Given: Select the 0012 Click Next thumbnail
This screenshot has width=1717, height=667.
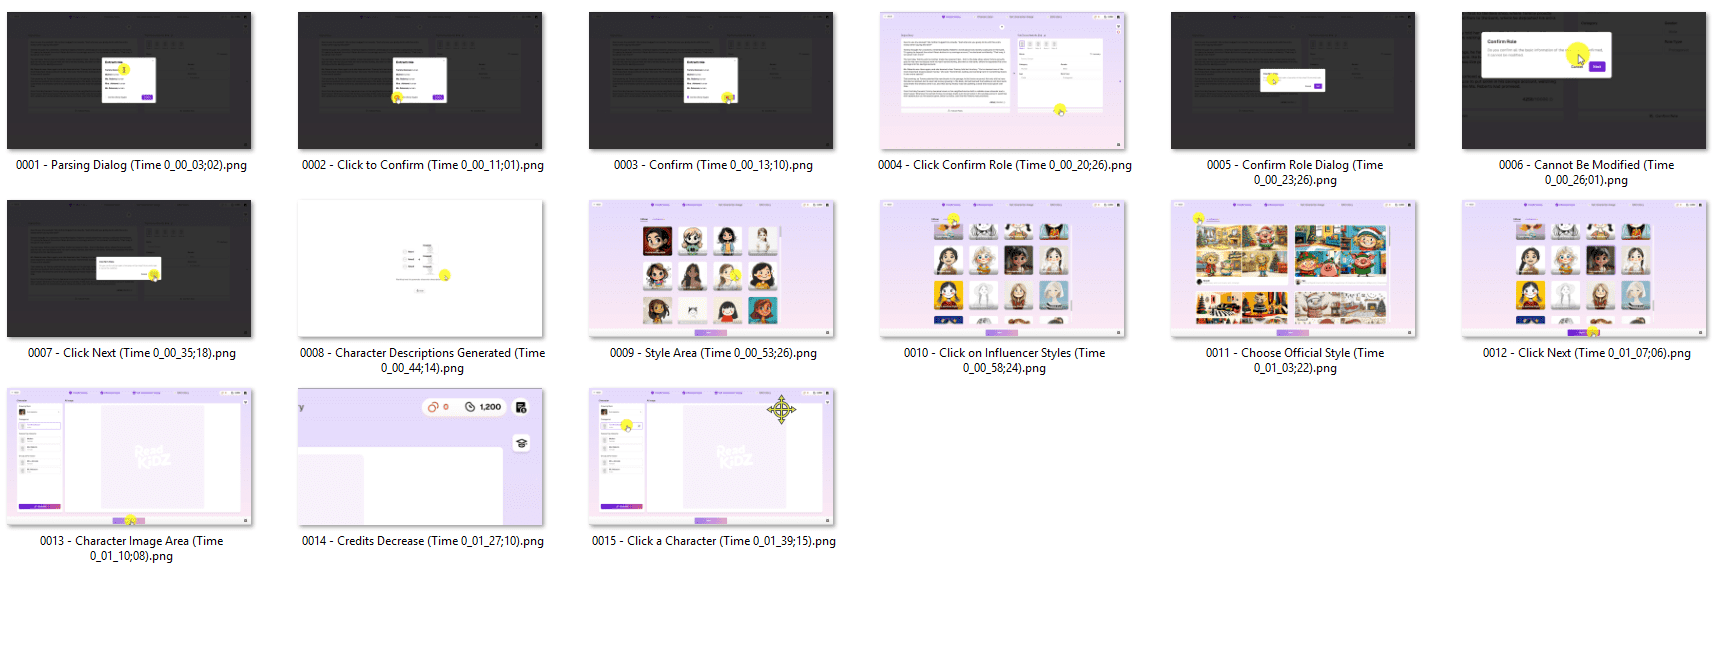Looking at the screenshot, I should [1584, 269].
